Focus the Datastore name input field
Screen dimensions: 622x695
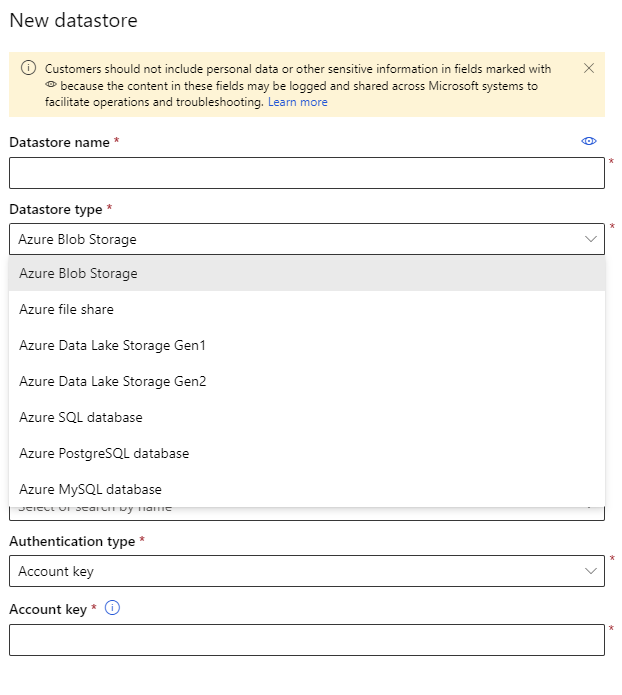point(307,173)
